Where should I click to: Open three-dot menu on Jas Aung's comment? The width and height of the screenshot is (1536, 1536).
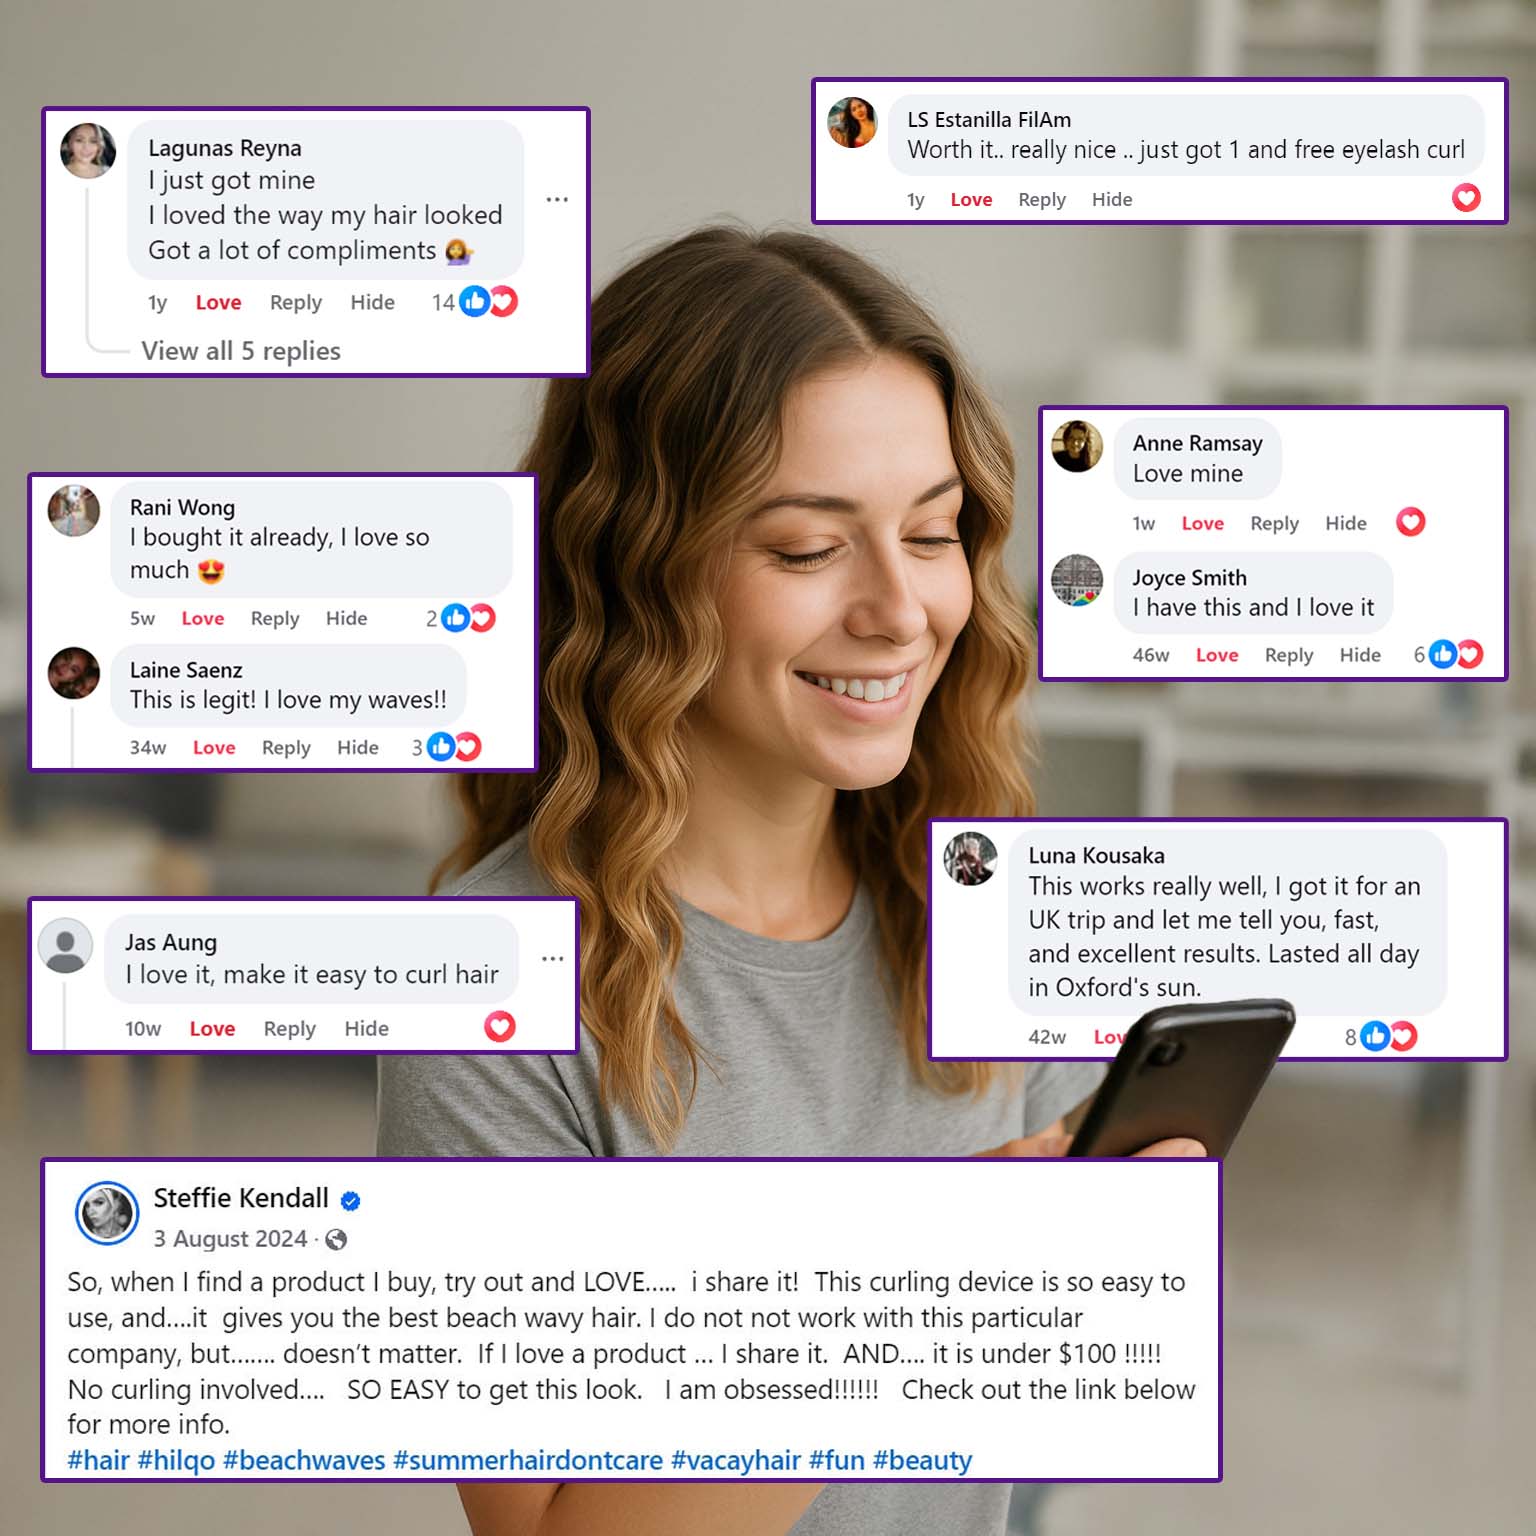[553, 959]
